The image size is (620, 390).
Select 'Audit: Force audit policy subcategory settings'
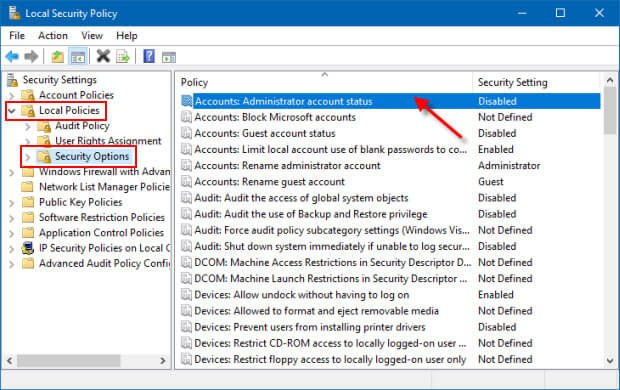(x=332, y=230)
